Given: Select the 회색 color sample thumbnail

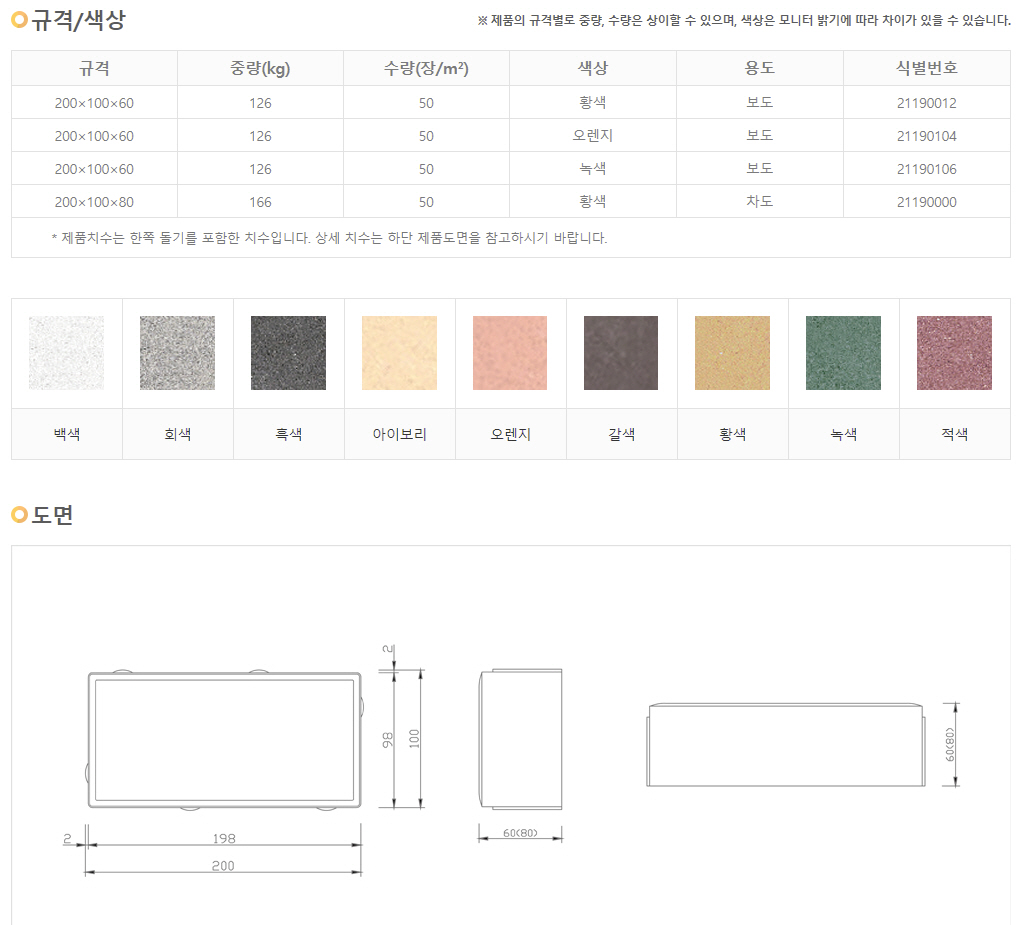Looking at the screenshot, I should [177, 352].
